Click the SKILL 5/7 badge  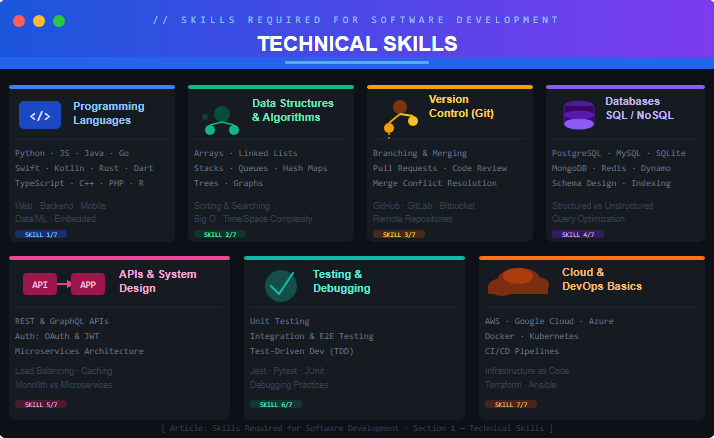[x=41, y=404]
